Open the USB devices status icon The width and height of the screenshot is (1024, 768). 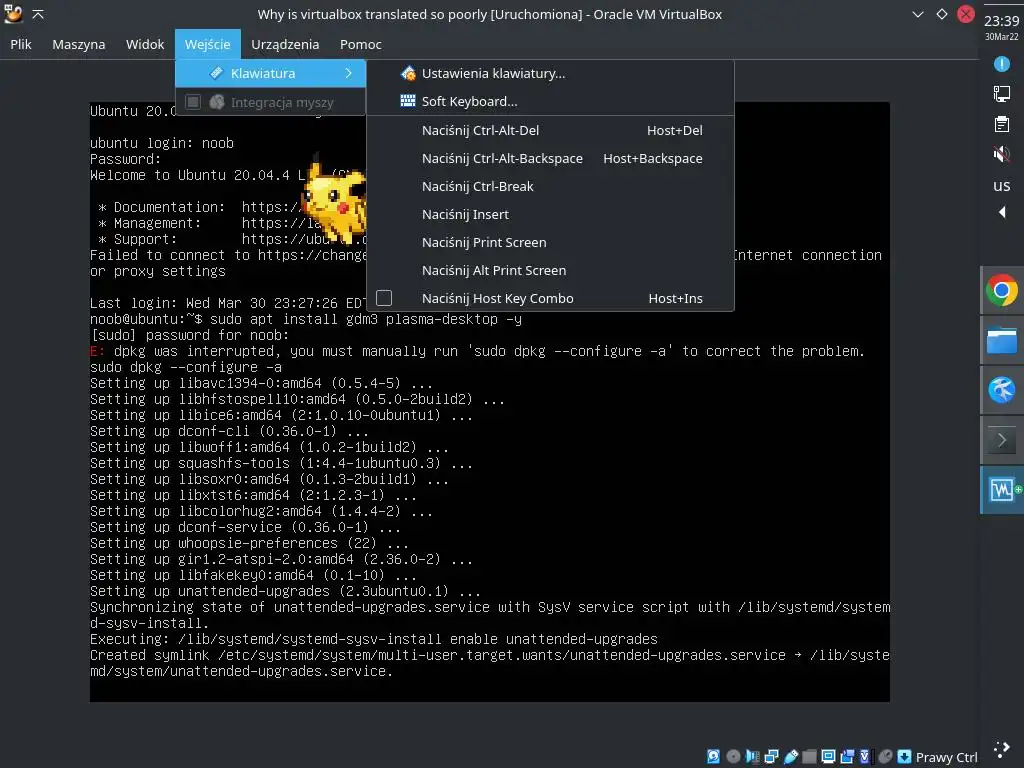coord(791,756)
